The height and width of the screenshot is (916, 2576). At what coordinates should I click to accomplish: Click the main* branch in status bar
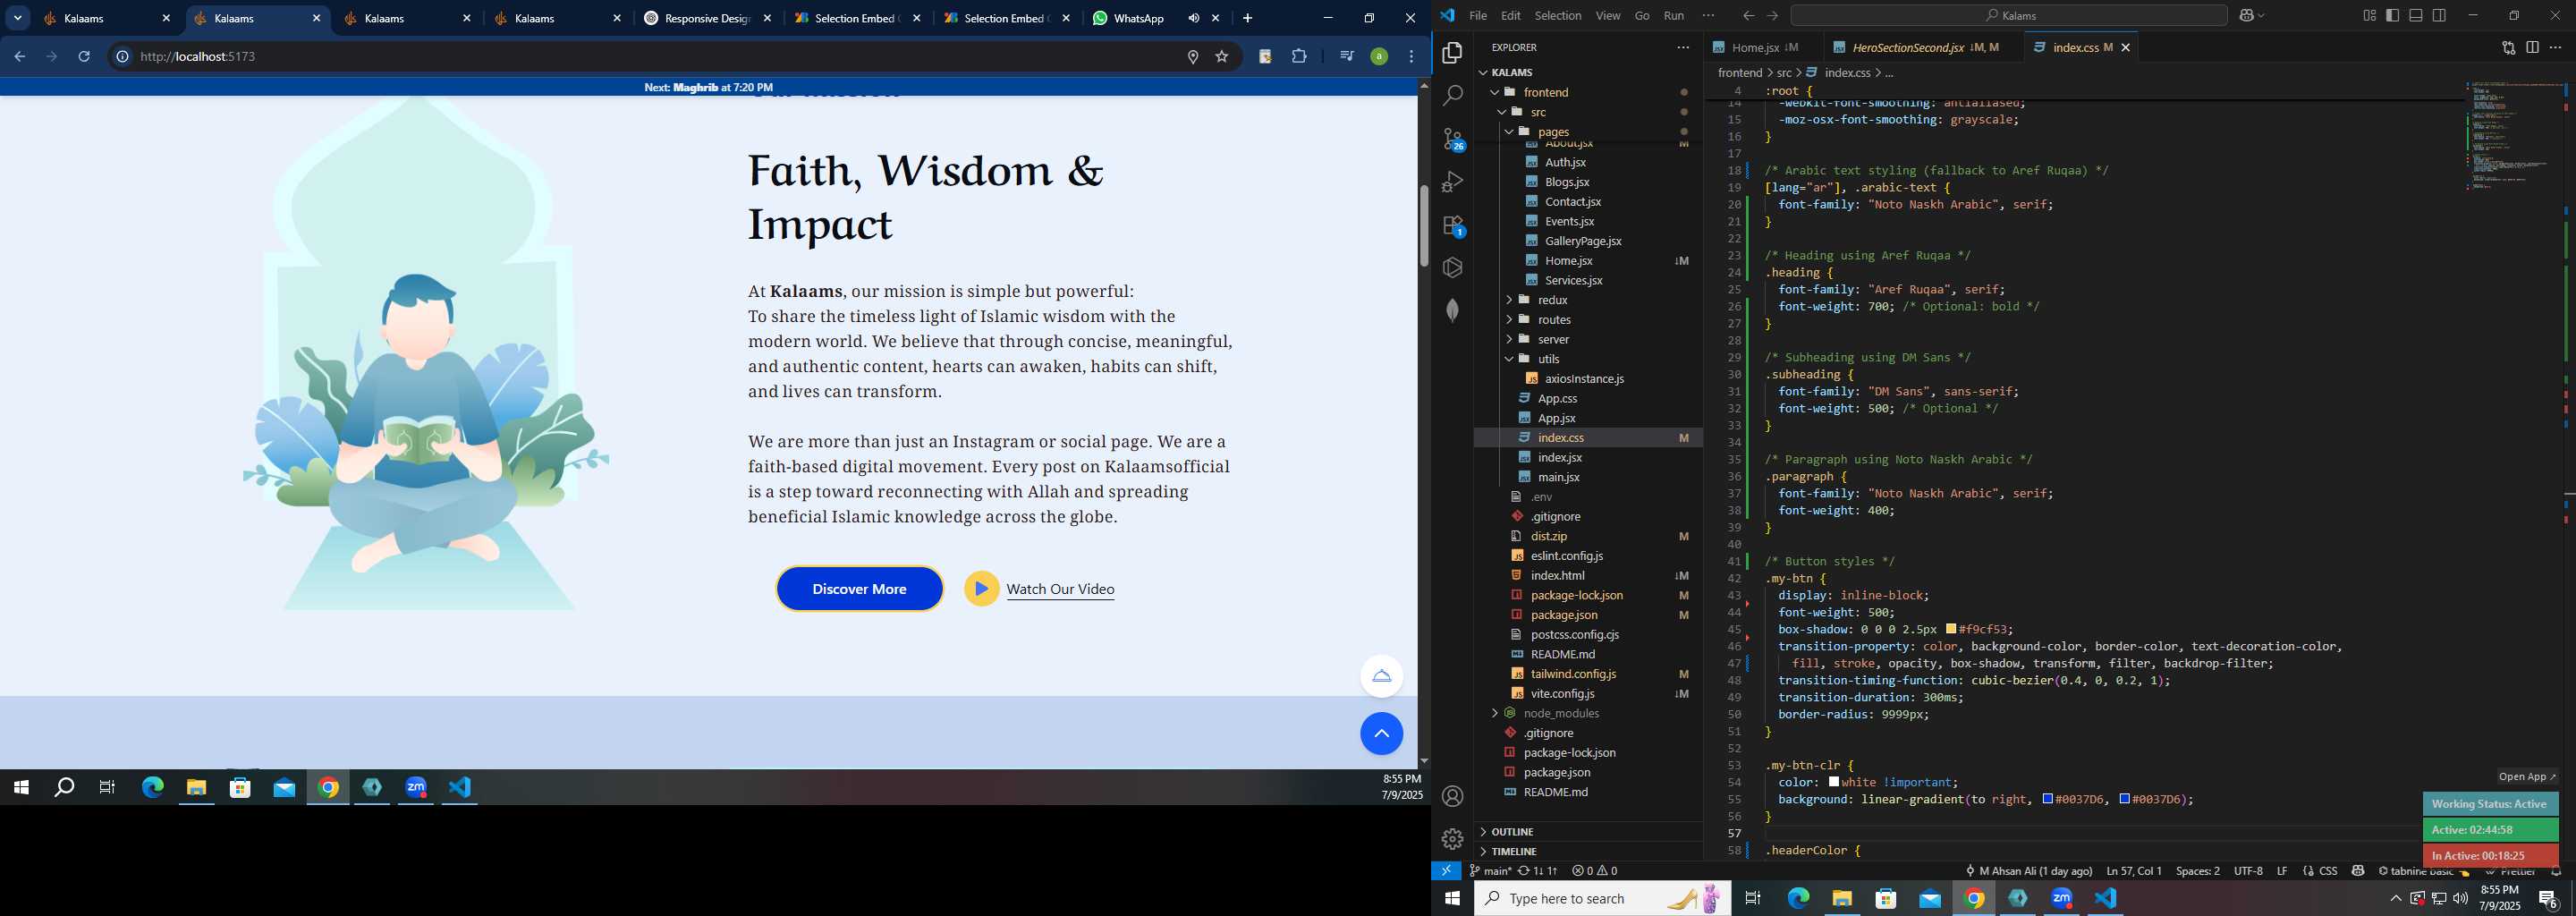click(x=1491, y=870)
